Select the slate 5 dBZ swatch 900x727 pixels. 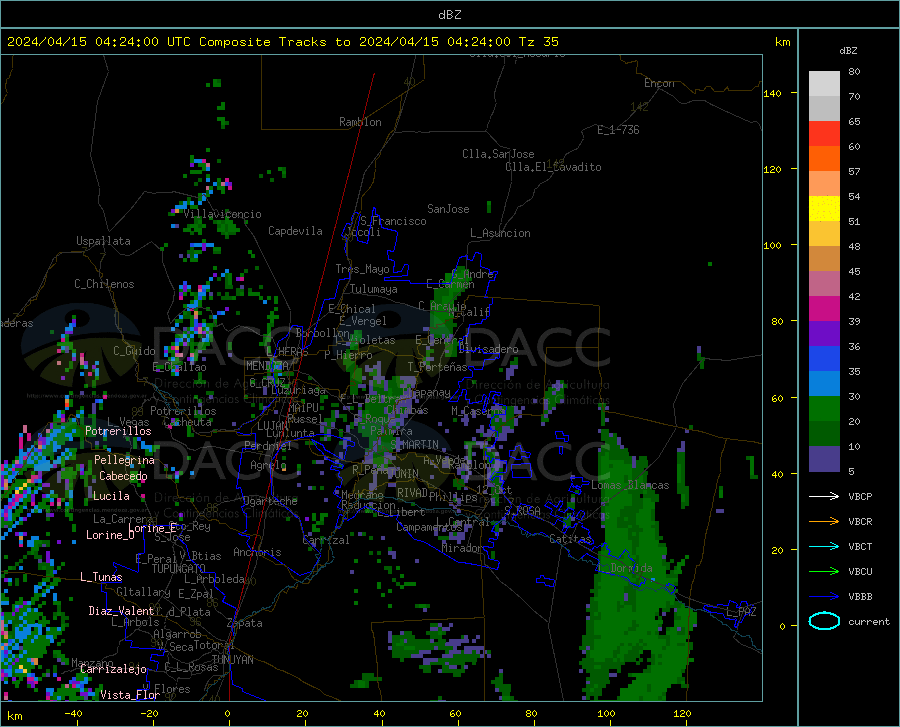point(824,458)
